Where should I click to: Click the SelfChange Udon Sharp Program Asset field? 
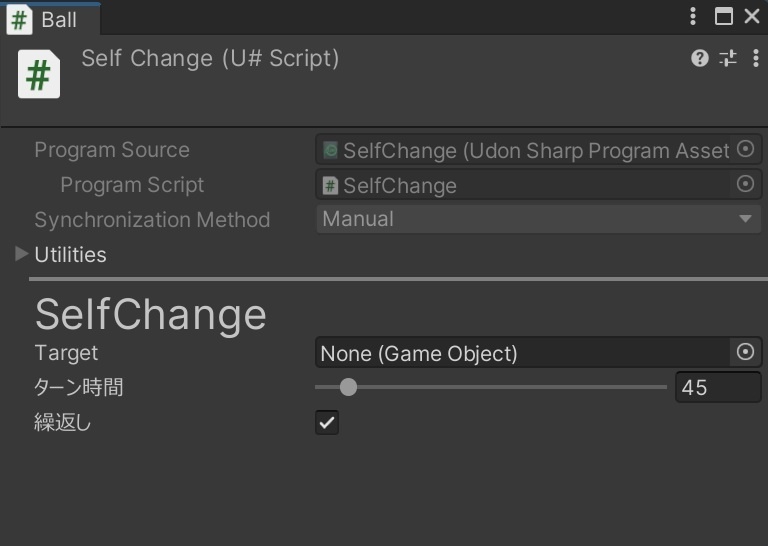[525, 150]
